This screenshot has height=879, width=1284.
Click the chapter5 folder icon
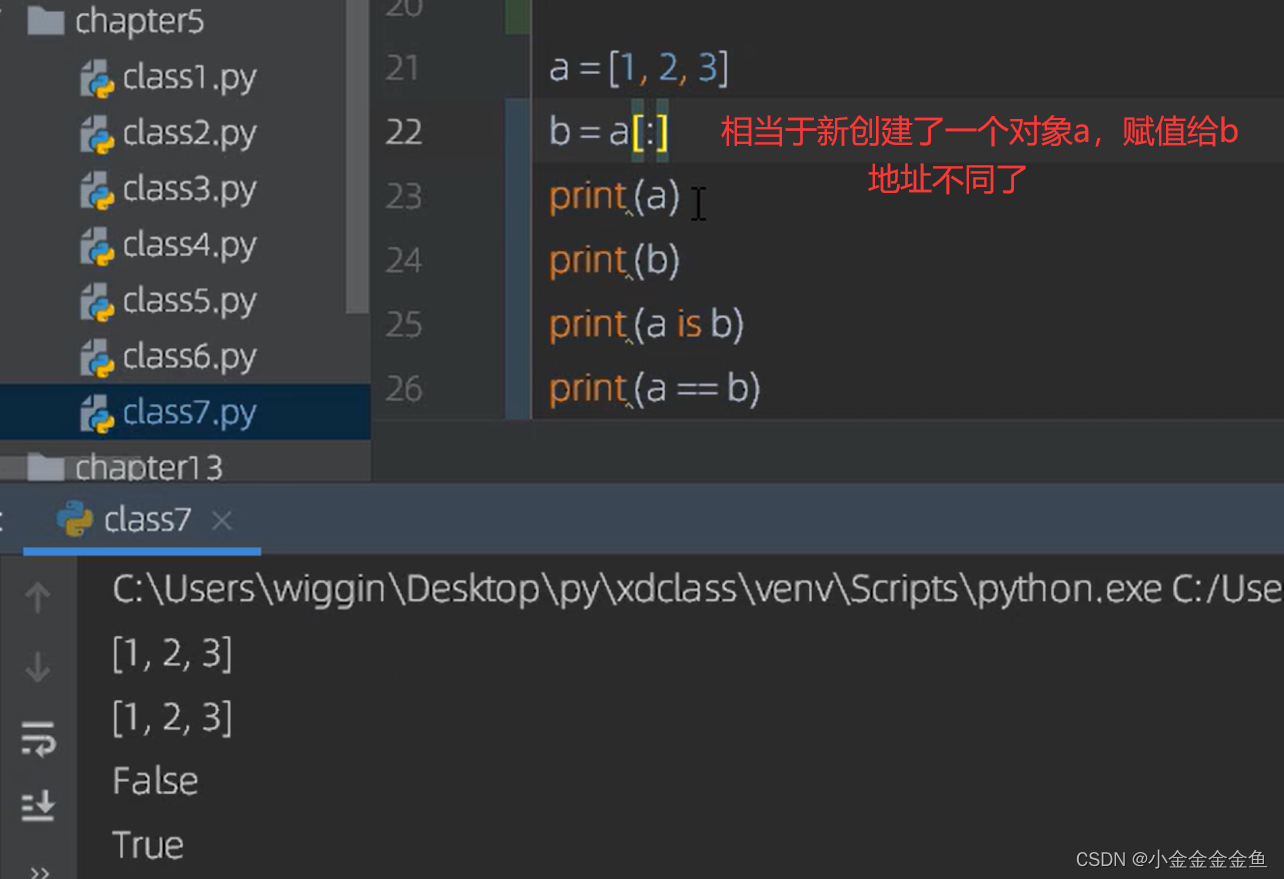pos(46,21)
